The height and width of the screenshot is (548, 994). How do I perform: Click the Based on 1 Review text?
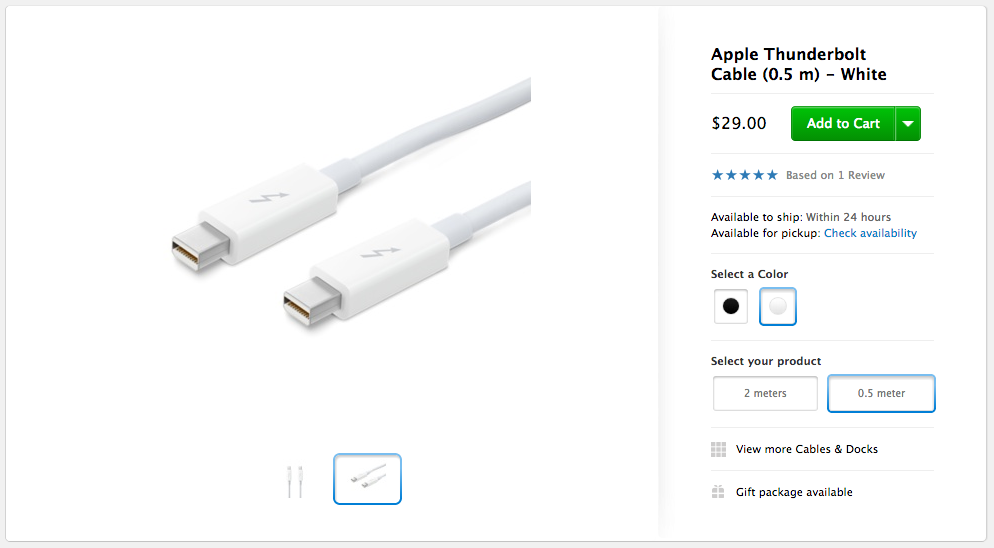point(835,175)
